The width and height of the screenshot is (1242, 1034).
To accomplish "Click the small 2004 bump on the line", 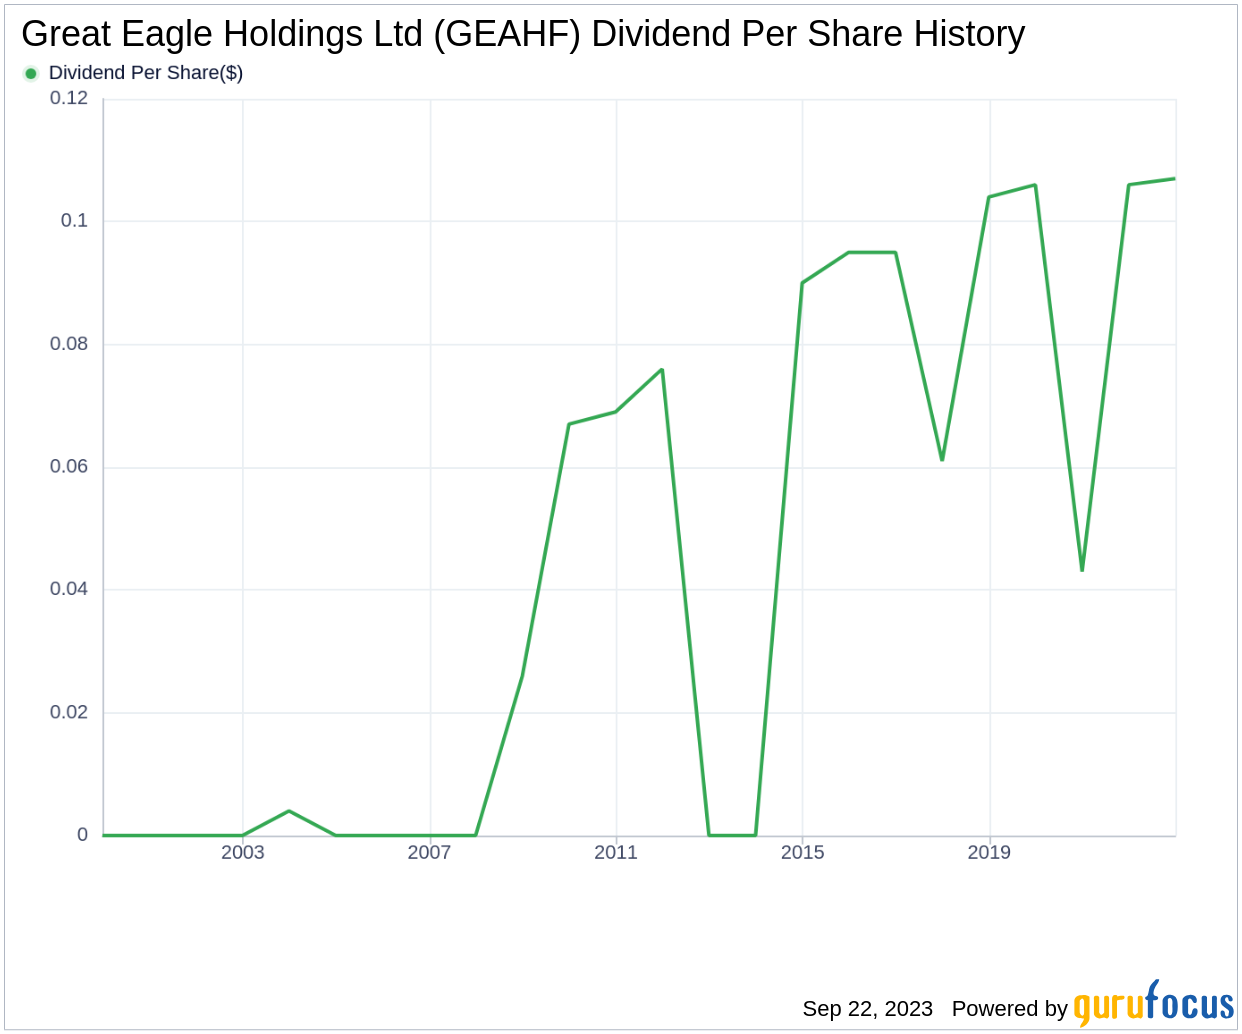I will click(x=289, y=811).
